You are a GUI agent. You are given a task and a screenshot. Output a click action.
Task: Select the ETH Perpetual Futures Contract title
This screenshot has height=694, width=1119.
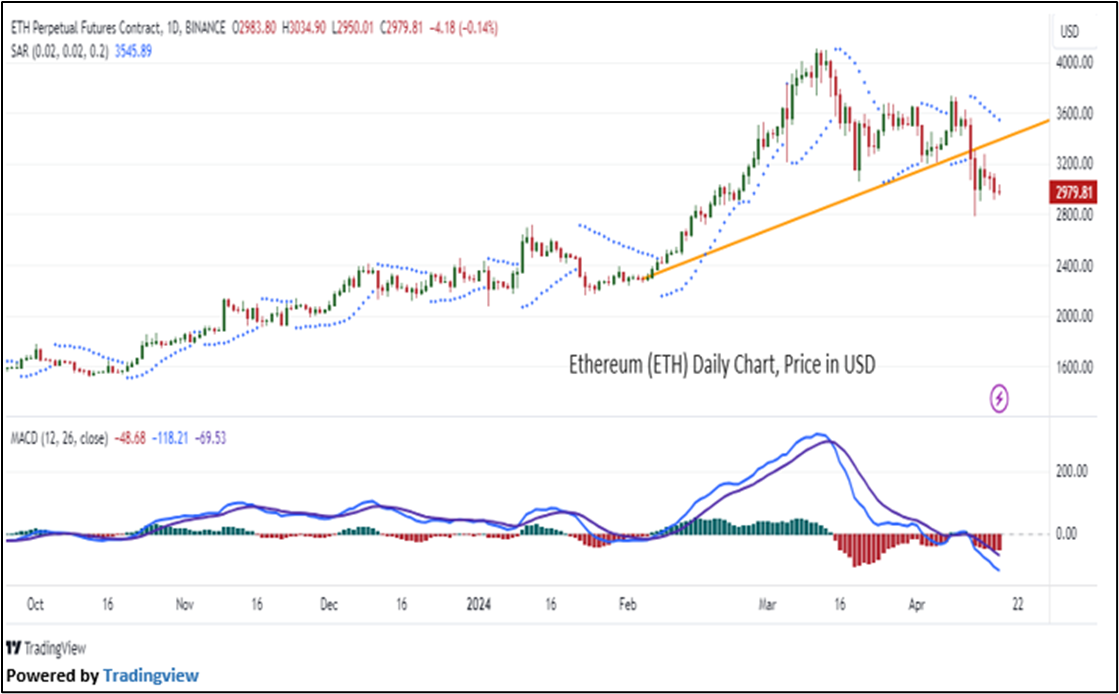[118, 29]
